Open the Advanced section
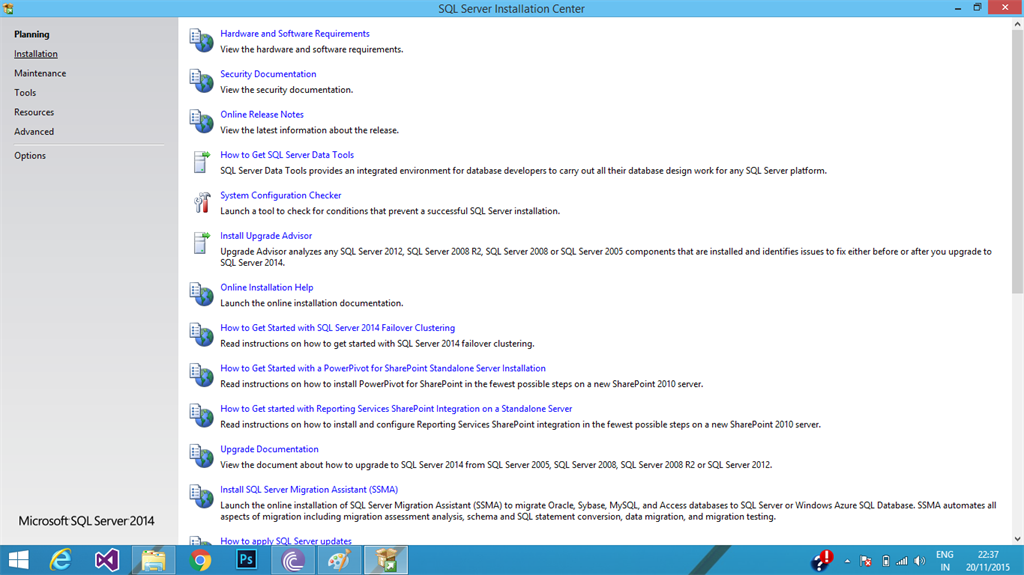The image size is (1024, 575). (34, 131)
